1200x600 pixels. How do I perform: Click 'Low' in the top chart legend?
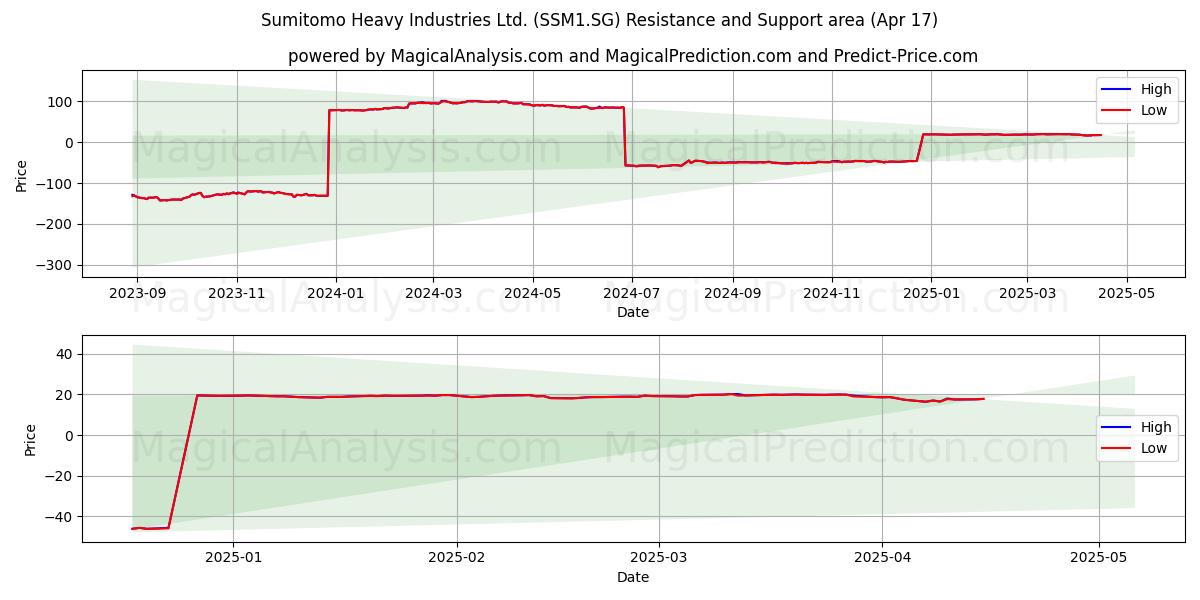(x=1154, y=110)
